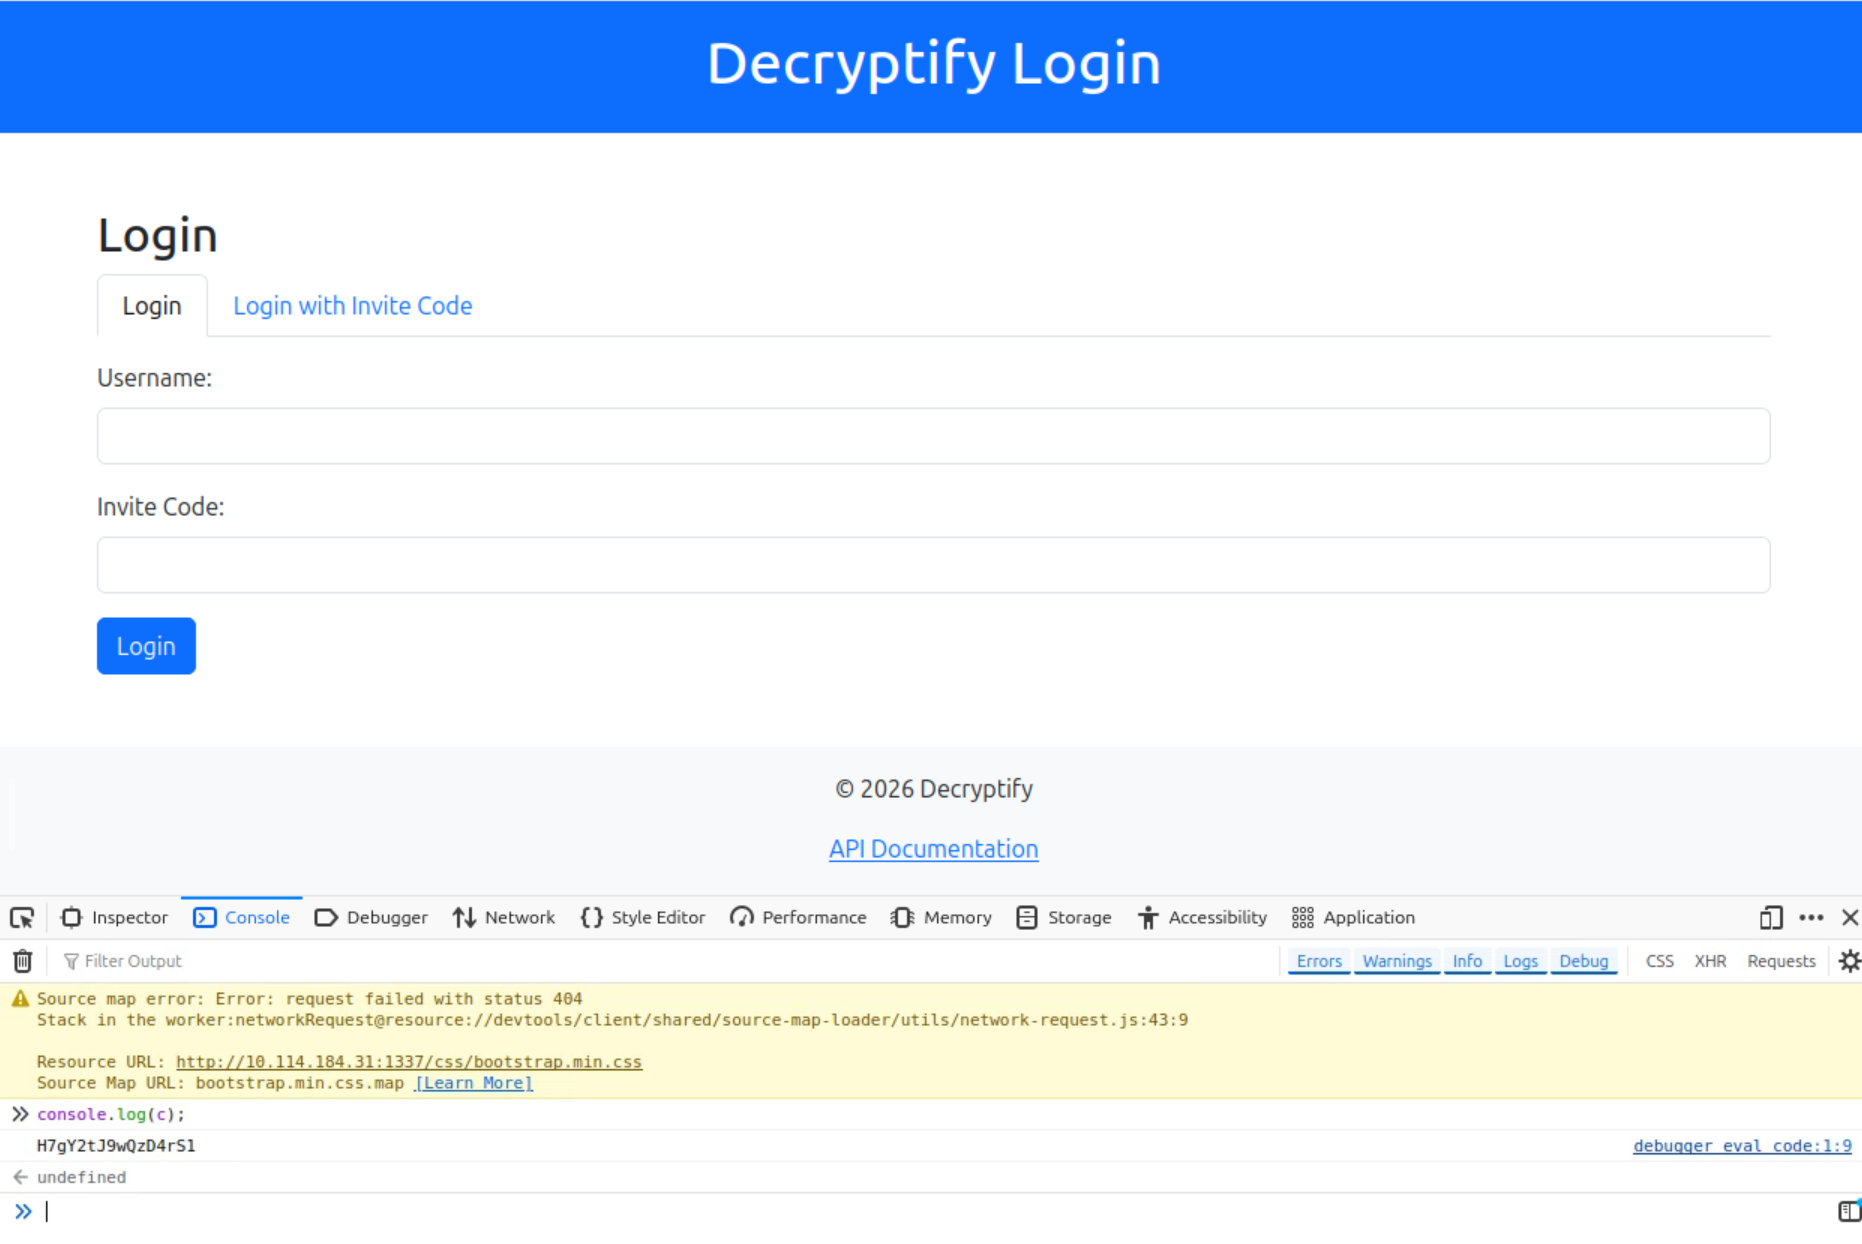Click the console command input line
Viewport: 1862px width, 1244px height.
930,1212
